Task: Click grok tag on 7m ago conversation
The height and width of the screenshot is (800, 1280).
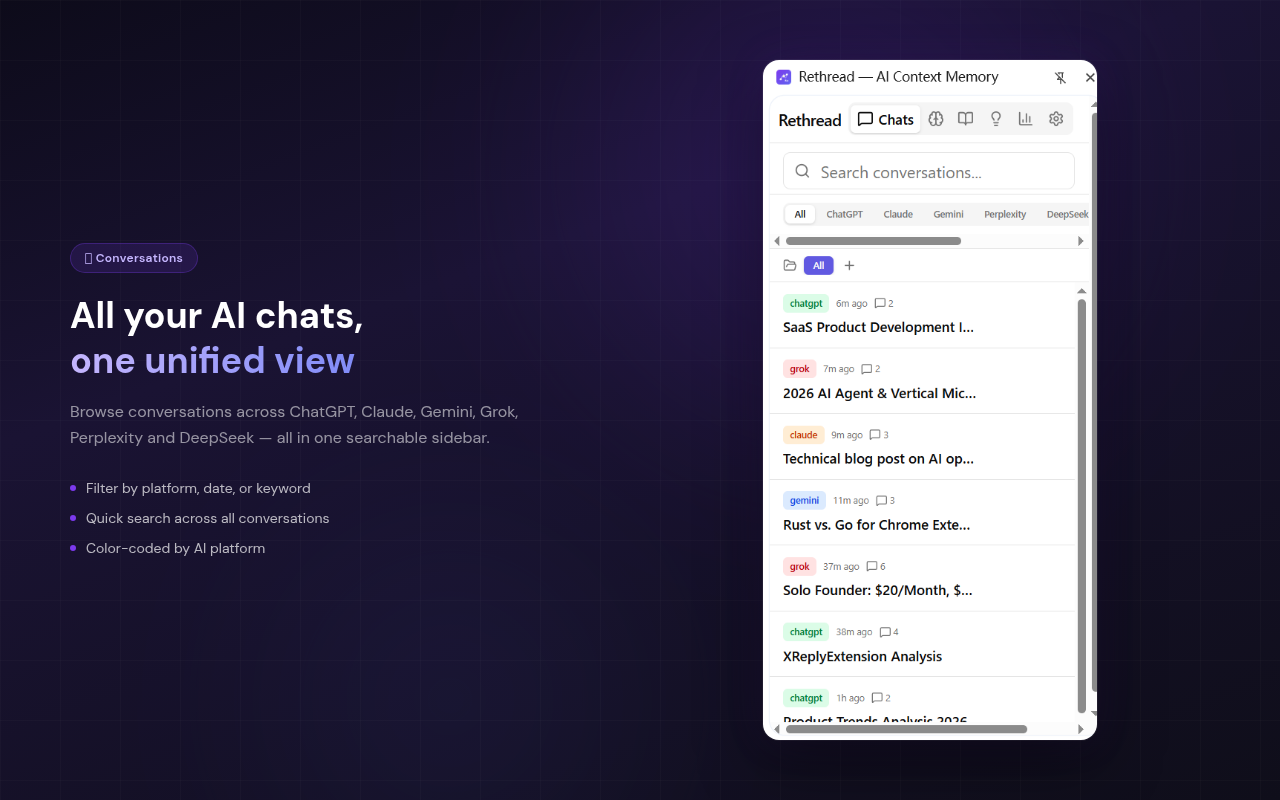Action: (x=799, y=369)
